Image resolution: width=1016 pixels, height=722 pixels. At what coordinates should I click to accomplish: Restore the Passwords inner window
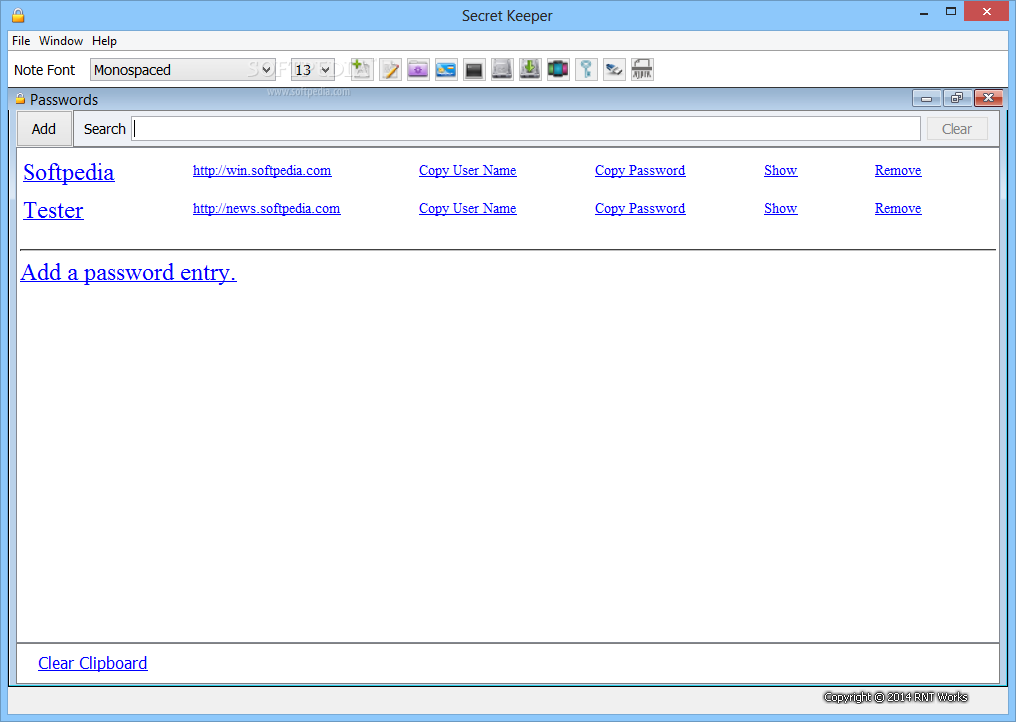click(957, 99)
